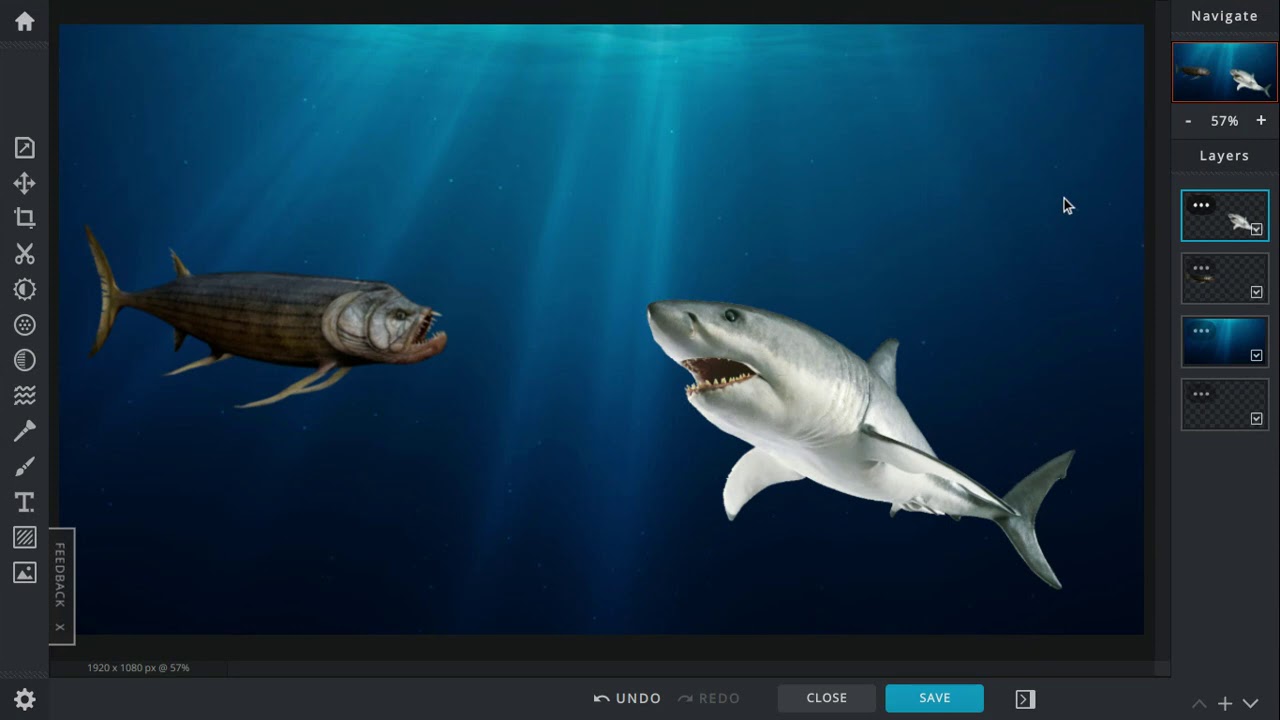1280x720 pixels.
Task: Click the Navigate preview thumbnail
Action: click(x=1225, y=71)
